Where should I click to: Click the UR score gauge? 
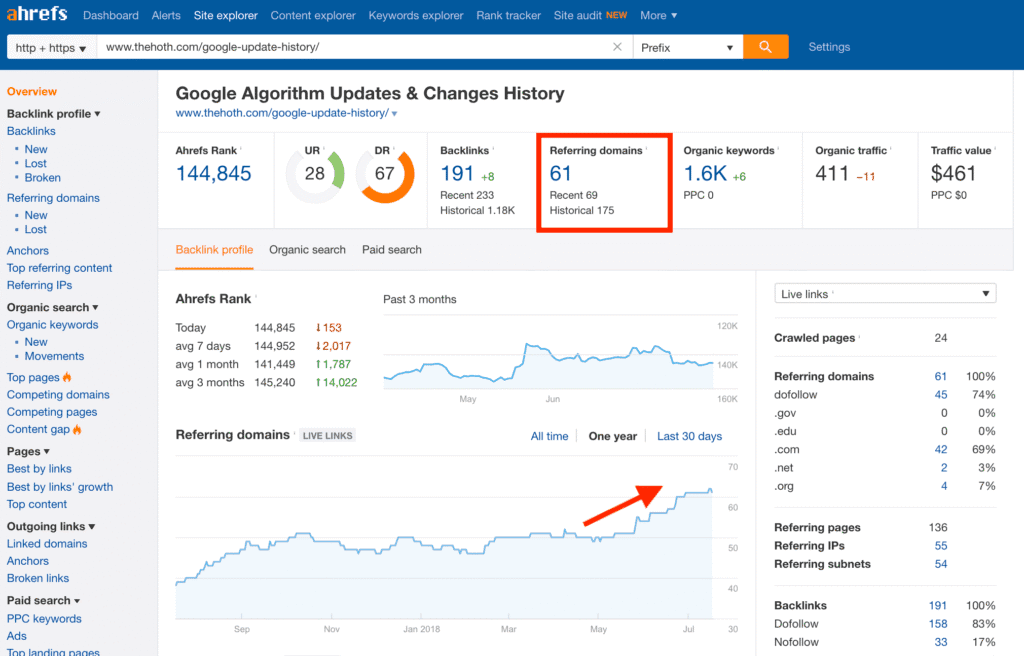pyautogui.click(x=315, y=172)
